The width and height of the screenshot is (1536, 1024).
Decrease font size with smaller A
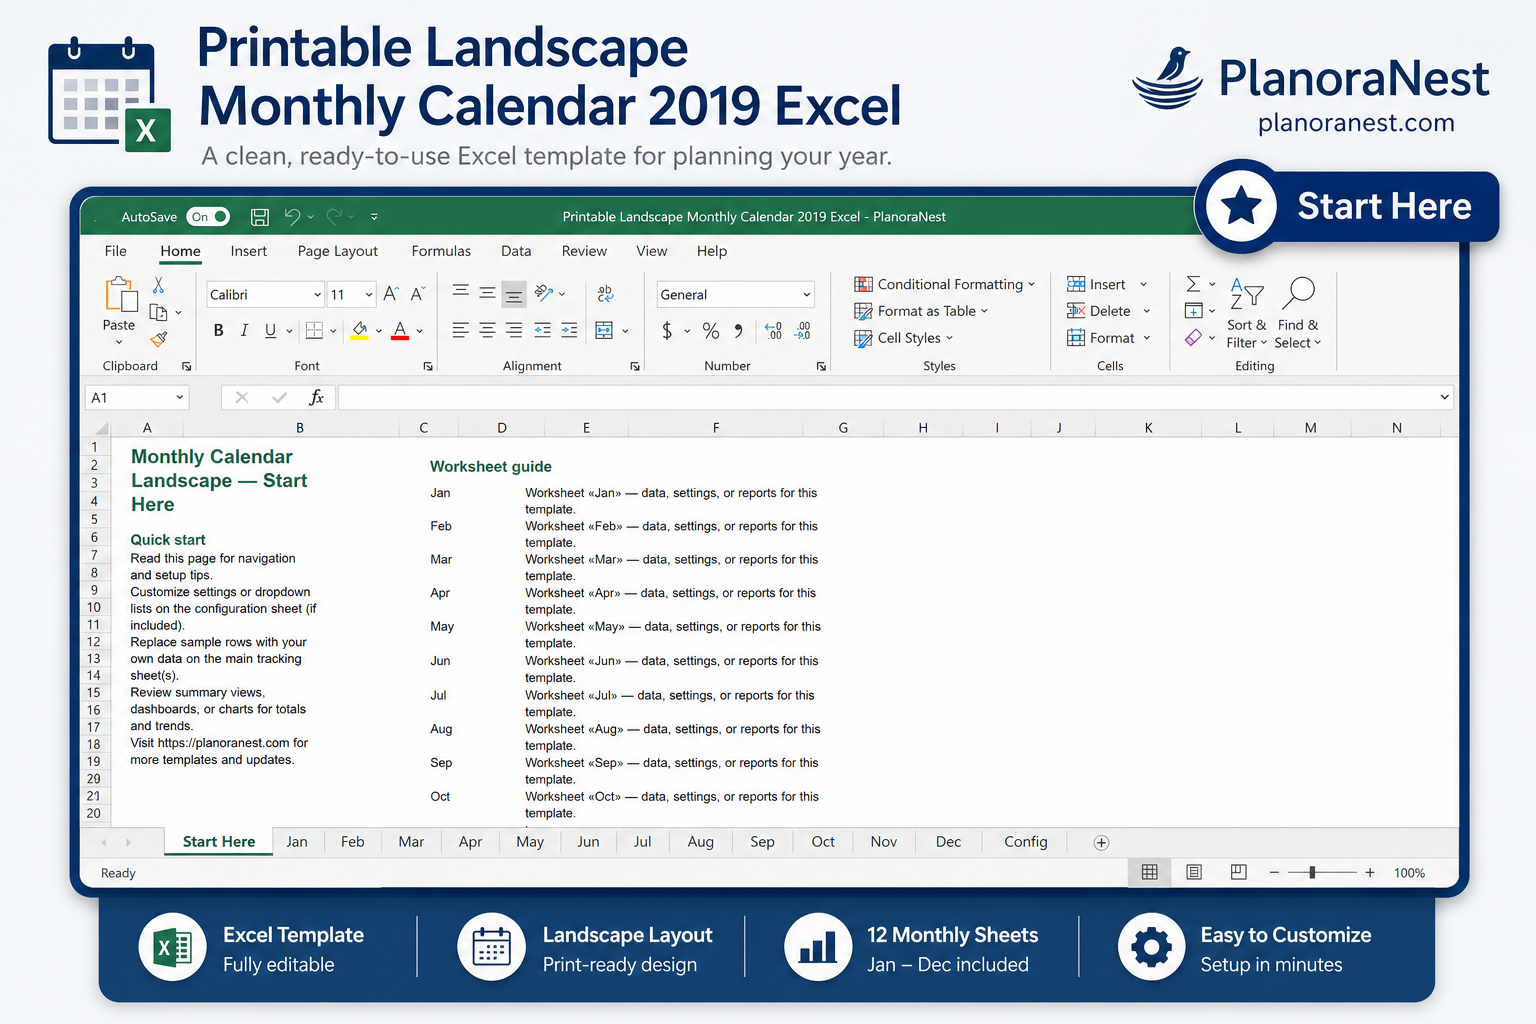417,294
